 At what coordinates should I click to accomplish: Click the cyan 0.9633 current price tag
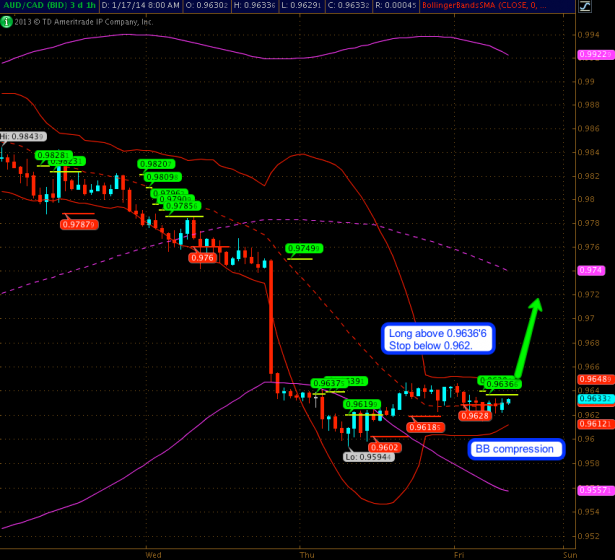click(597, 398)
